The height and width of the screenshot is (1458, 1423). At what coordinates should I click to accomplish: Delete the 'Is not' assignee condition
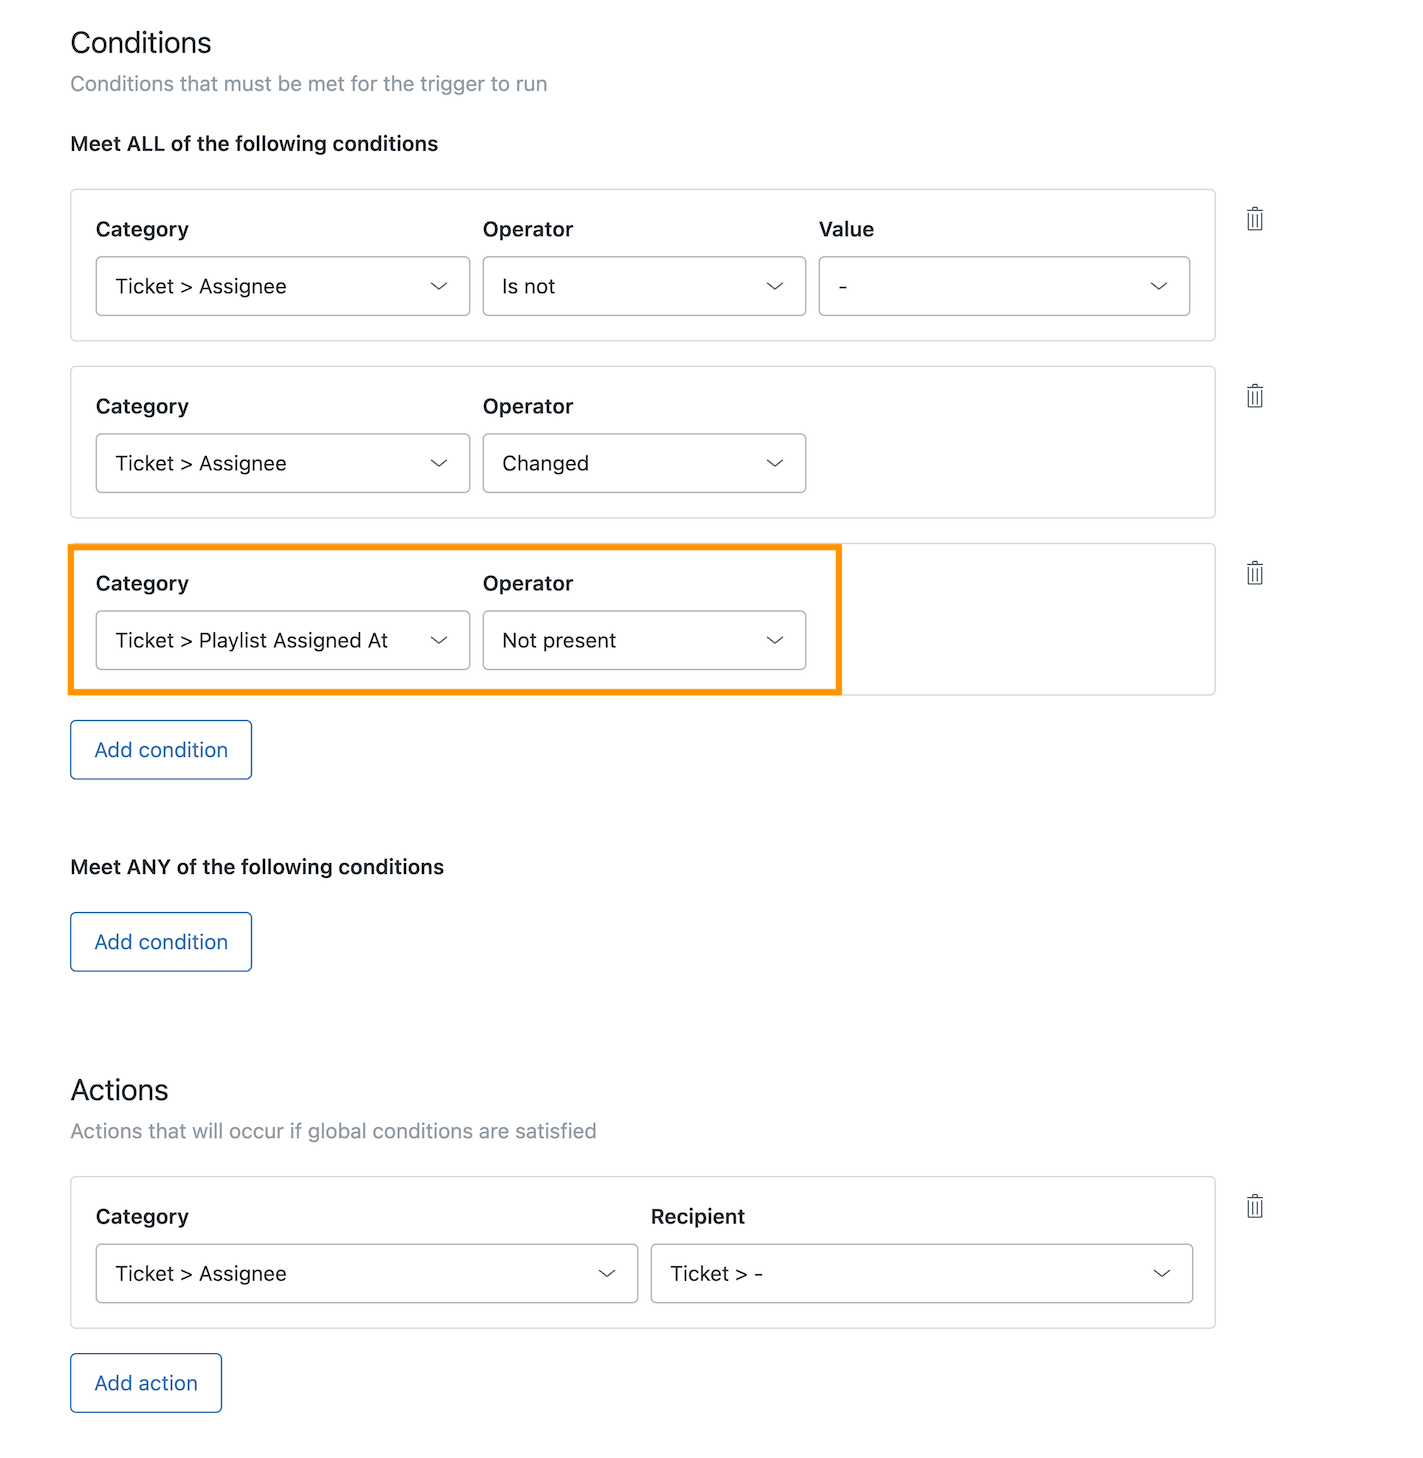pos(1254,219)
